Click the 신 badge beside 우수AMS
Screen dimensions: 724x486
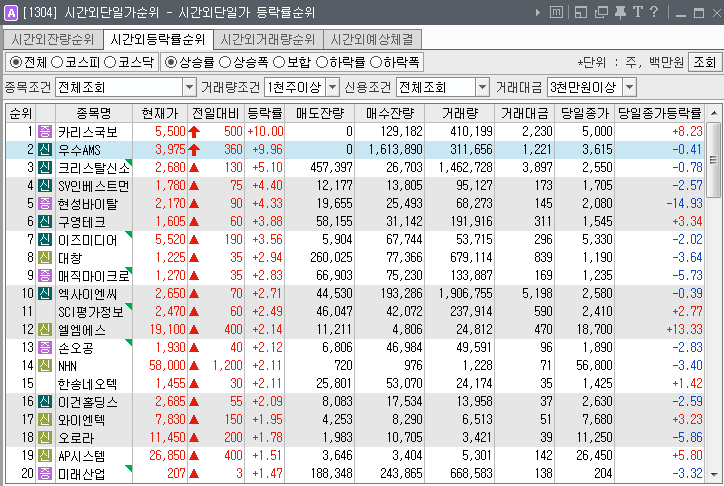45,150
